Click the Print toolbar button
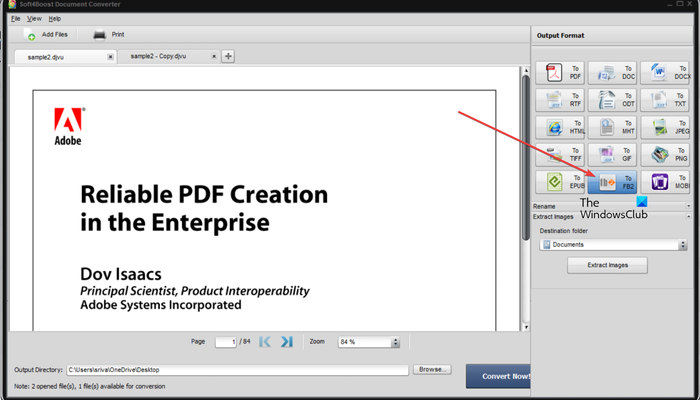The image size is (700, 400). [108, 34]
